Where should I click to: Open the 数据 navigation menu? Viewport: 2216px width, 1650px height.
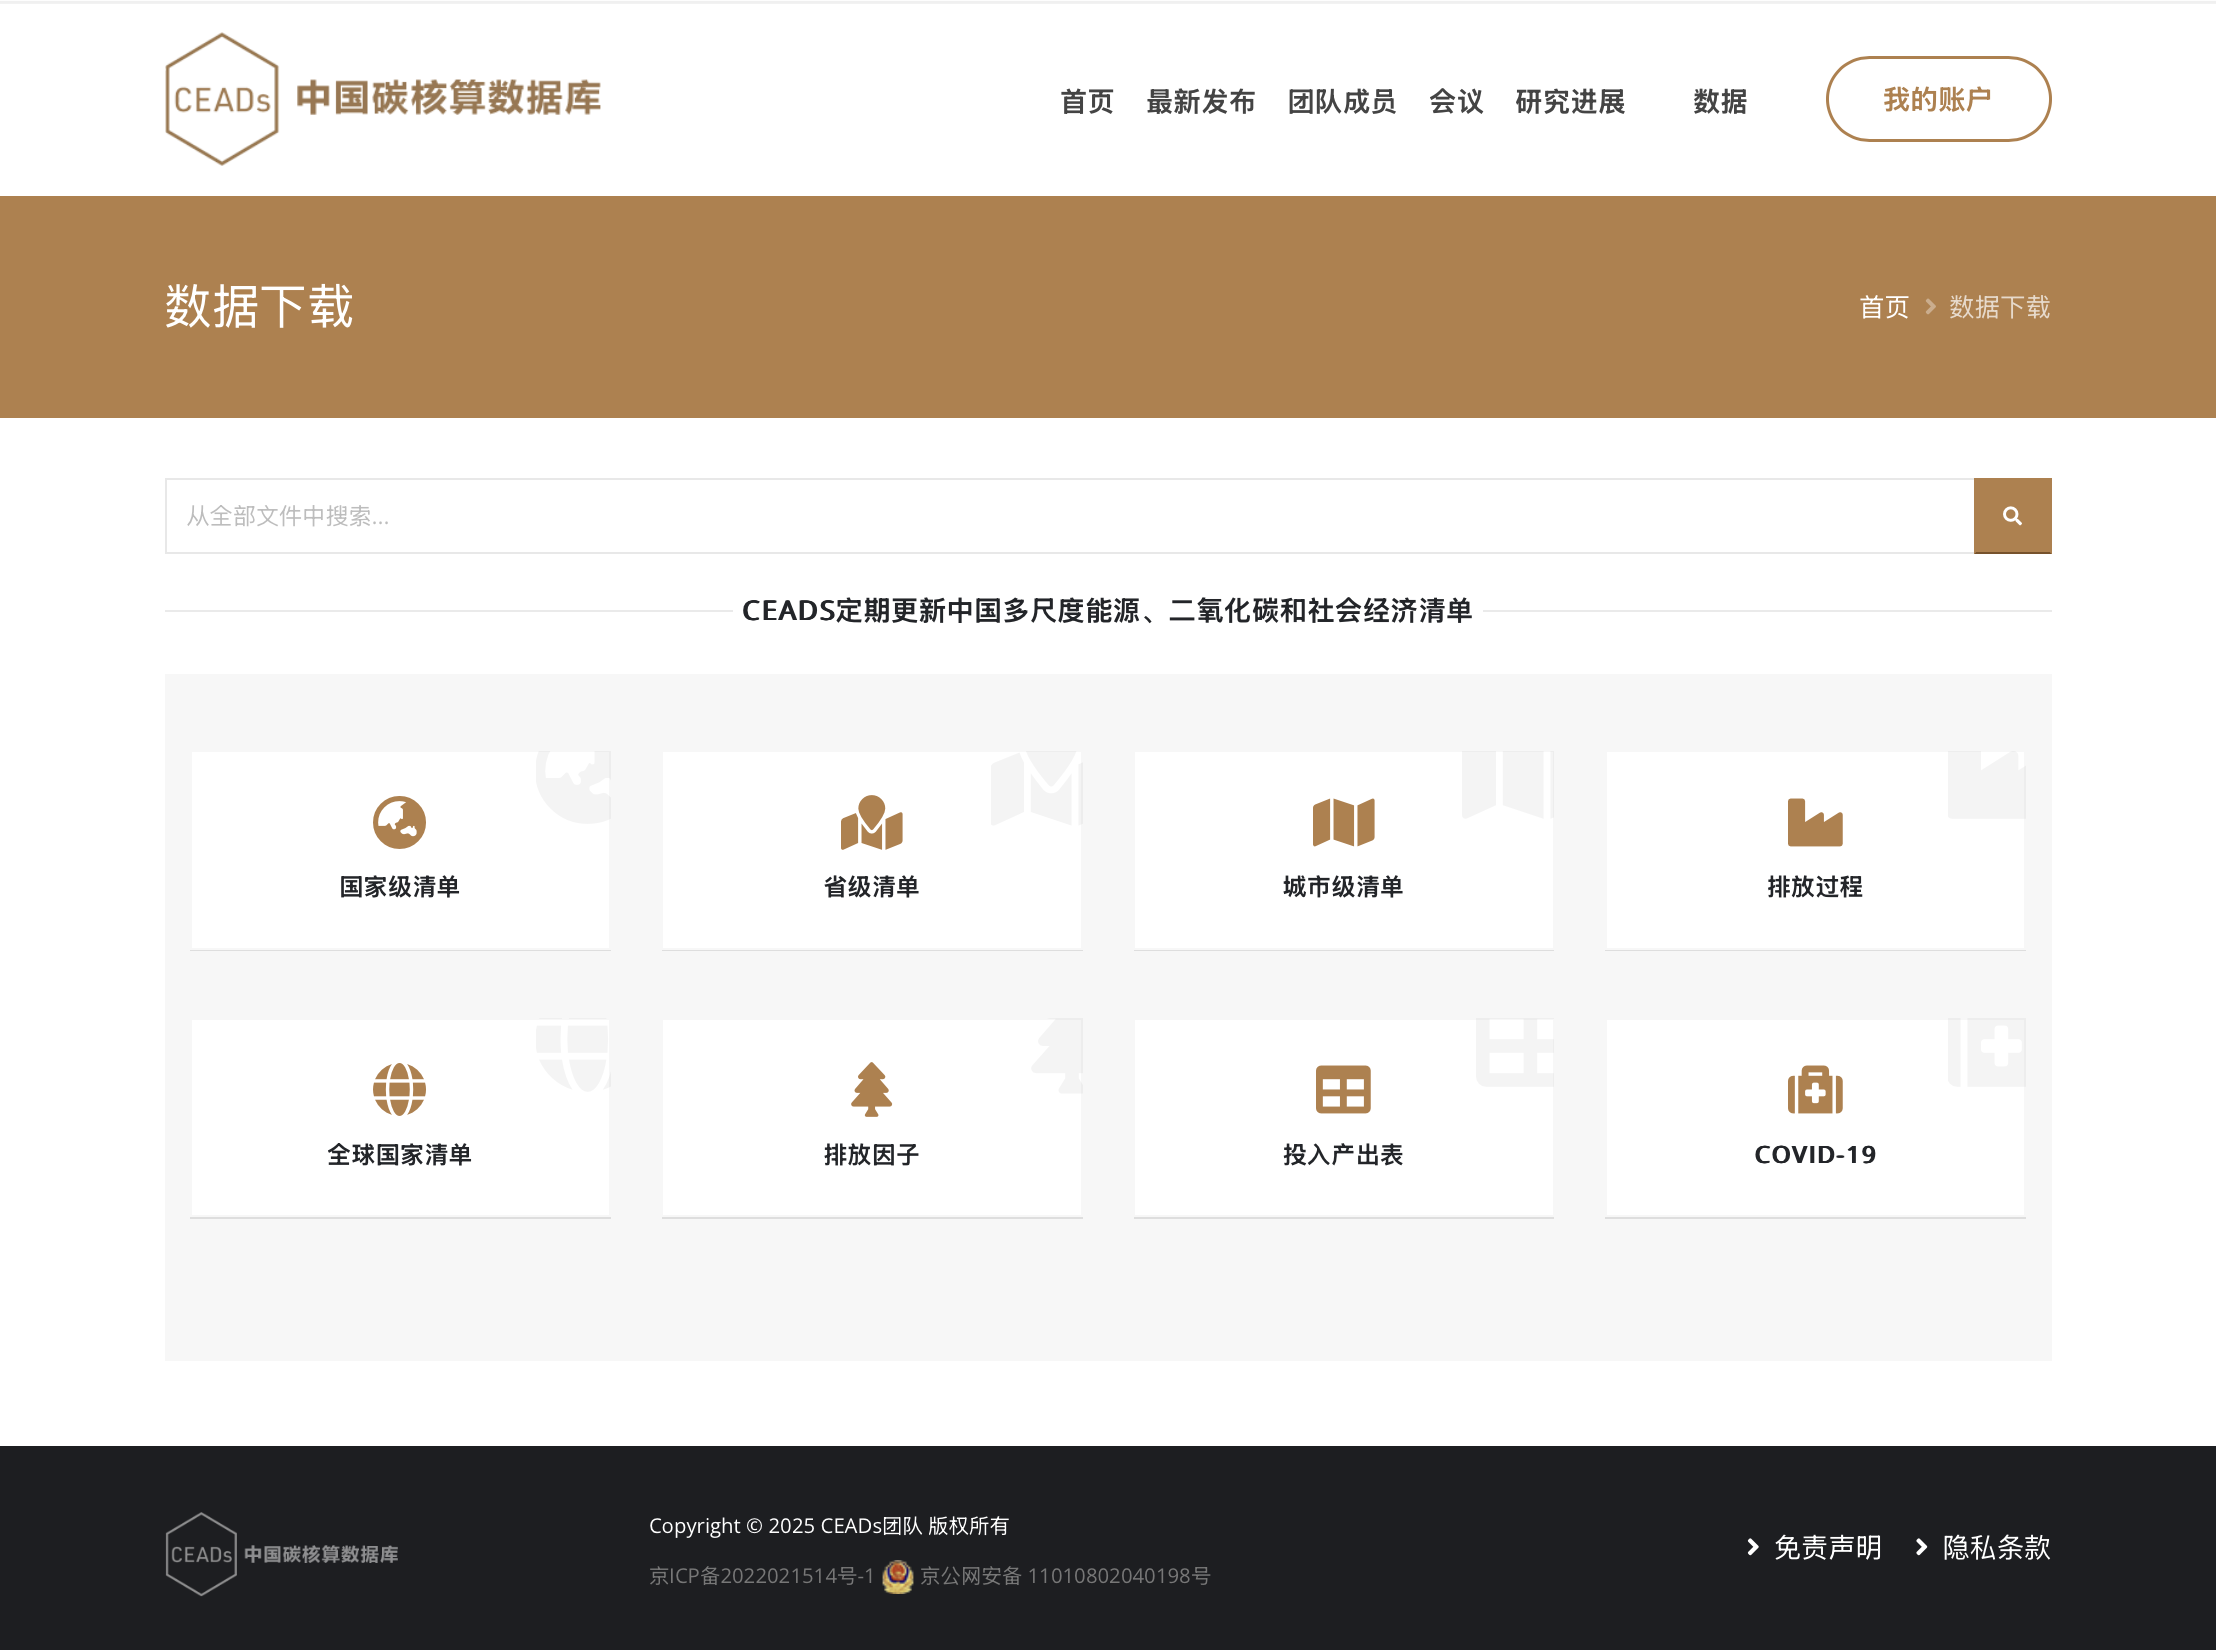point(1719,101)
